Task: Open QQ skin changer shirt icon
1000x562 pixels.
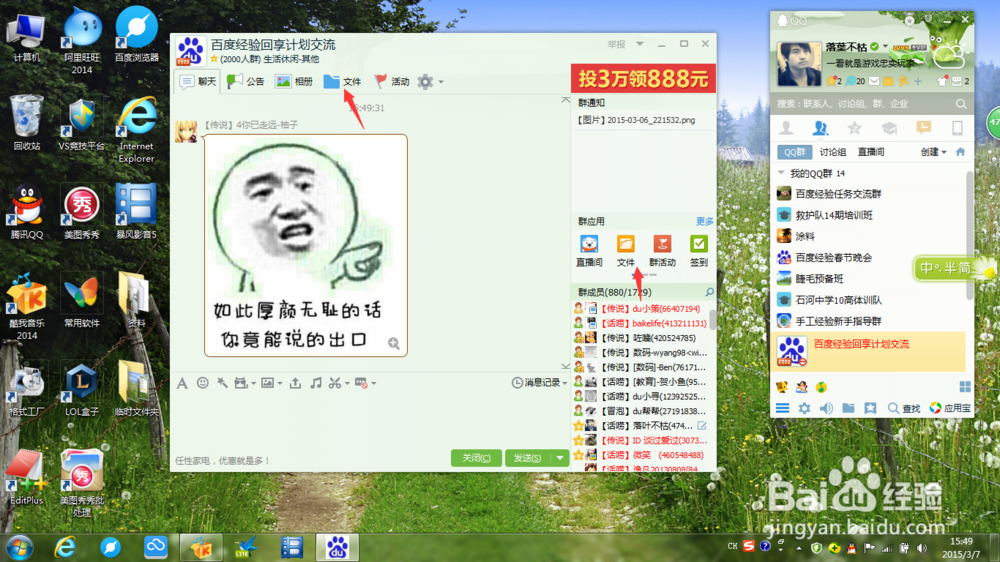Action: [942, 81]
